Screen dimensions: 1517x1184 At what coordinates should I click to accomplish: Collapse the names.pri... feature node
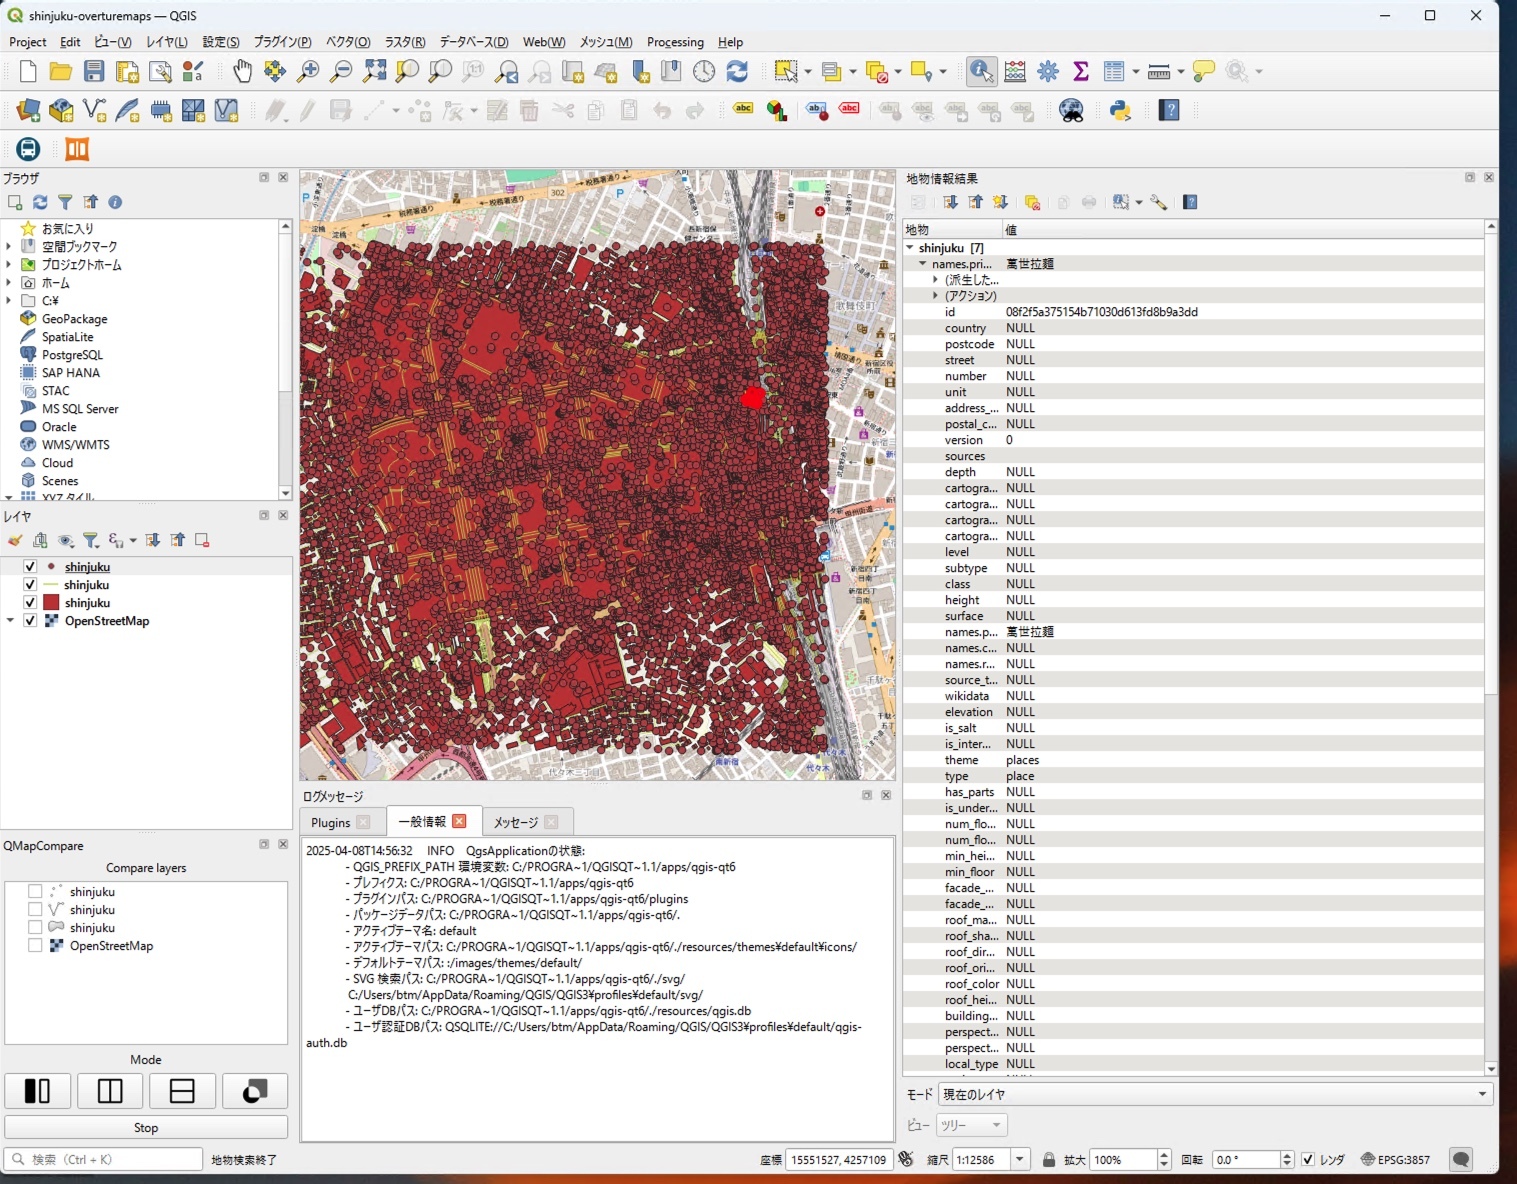[922, 263]
